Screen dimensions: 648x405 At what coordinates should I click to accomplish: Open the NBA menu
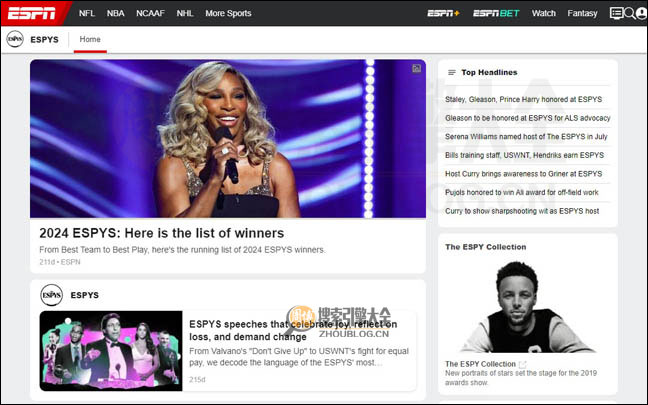pos(115,13)
